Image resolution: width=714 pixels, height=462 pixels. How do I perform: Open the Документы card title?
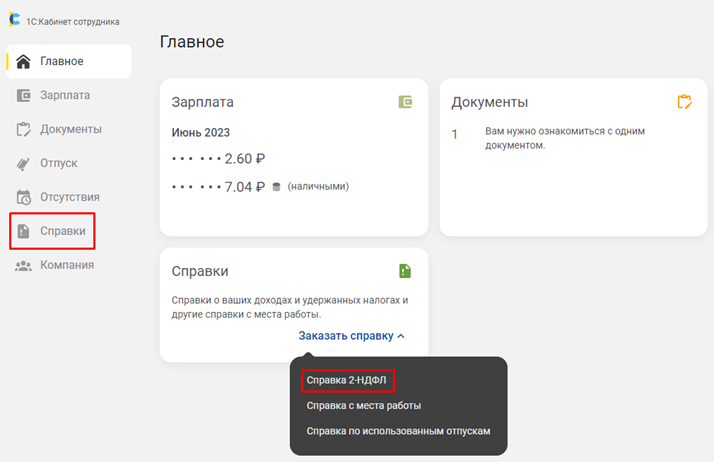[490, 102]
